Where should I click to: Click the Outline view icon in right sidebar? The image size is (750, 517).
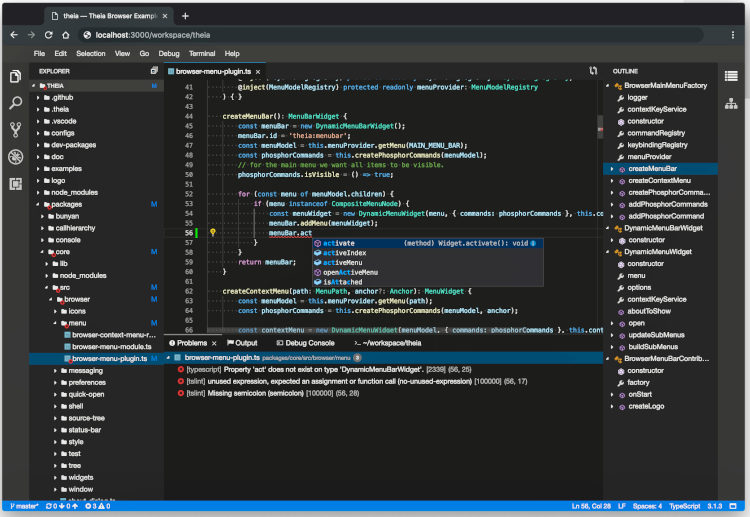pos(731,77)
